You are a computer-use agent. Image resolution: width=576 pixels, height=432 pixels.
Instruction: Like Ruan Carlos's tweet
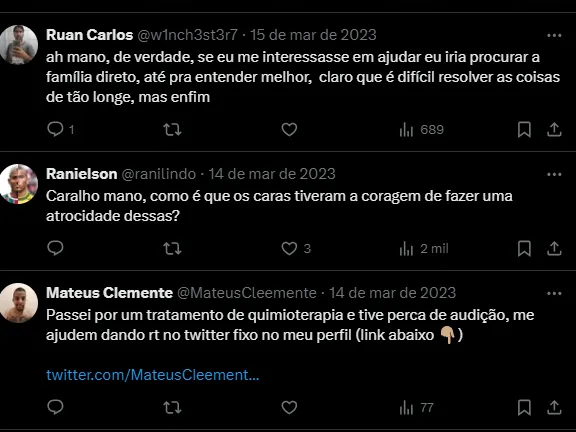(x=289, y=129)
